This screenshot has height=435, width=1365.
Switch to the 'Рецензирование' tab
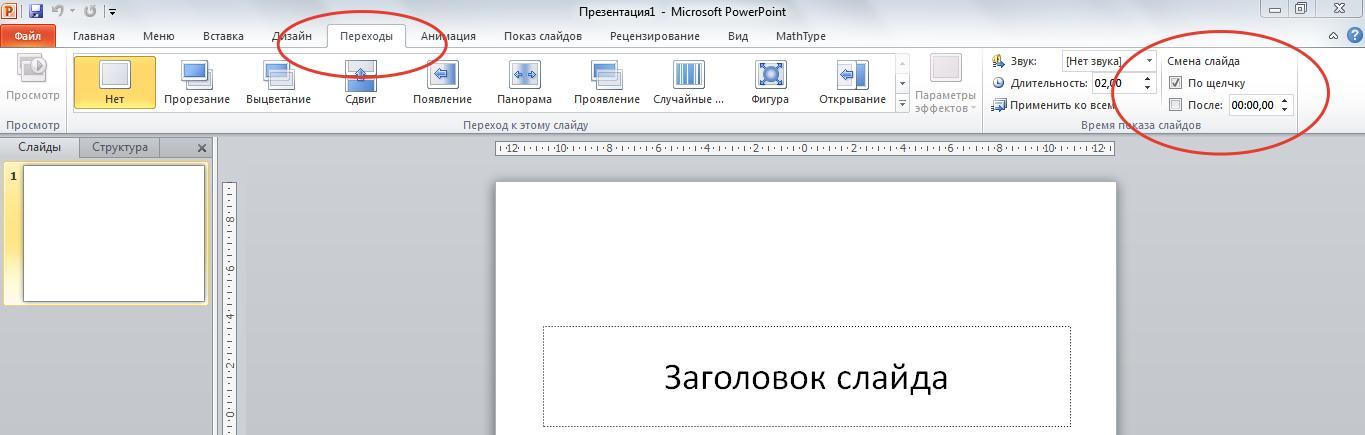[x=655, y=36]
